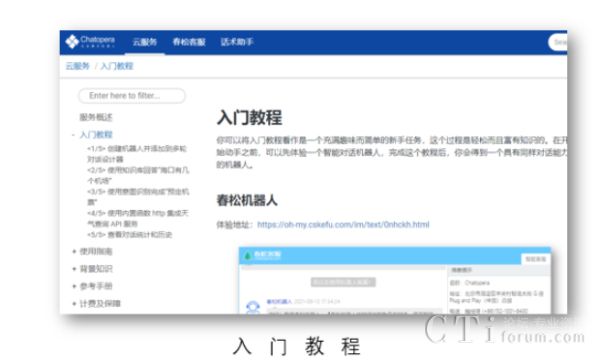Click the 入门教程 page heading
This screenshot has height=360, width=600.
coord(249,117)
